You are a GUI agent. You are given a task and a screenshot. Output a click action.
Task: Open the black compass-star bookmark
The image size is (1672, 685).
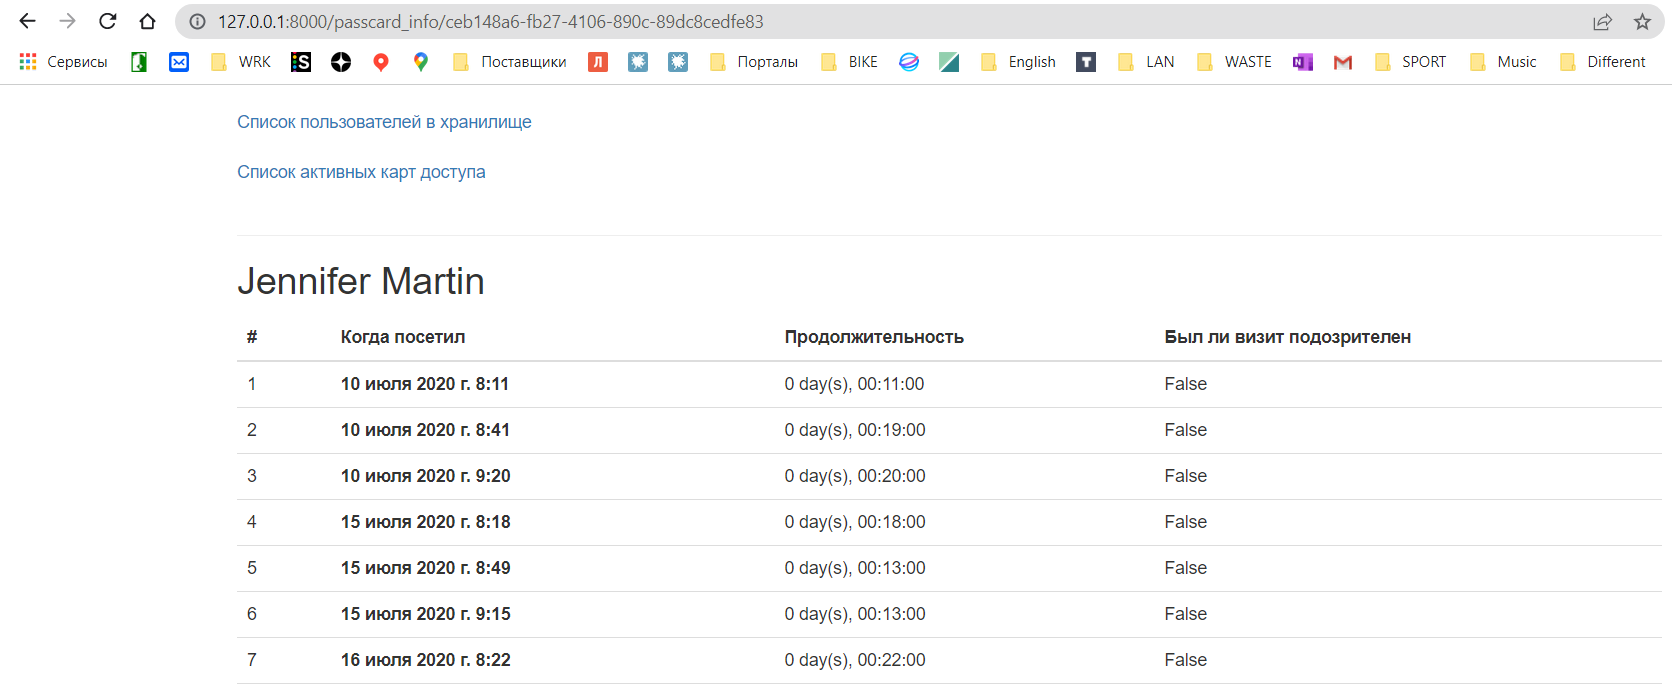pos(341,62)
